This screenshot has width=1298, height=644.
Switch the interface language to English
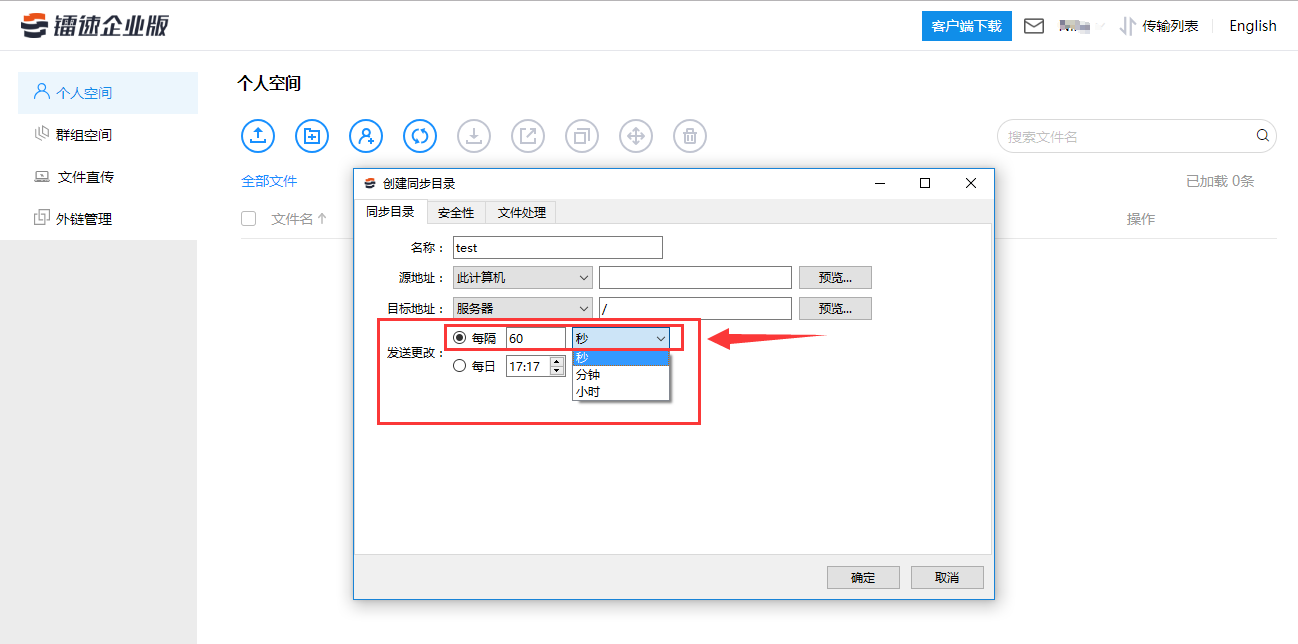tap(1252, 26)
